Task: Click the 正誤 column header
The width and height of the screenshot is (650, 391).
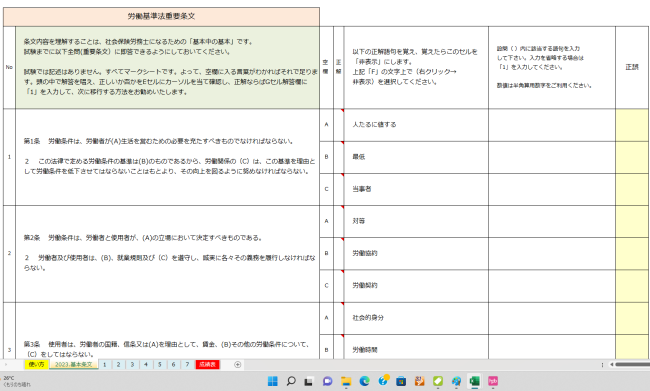Action: click(x=632, y=67)
